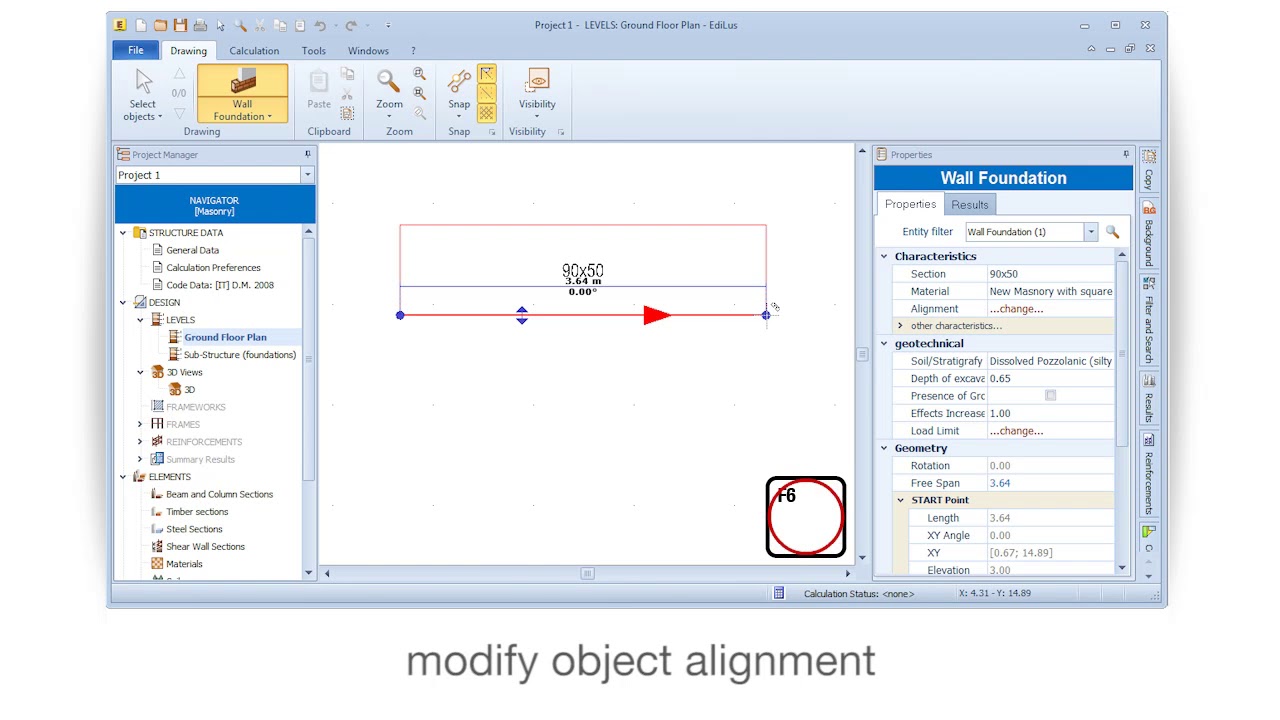Click the New document icon in quick access toolbar

pos(141,25)
